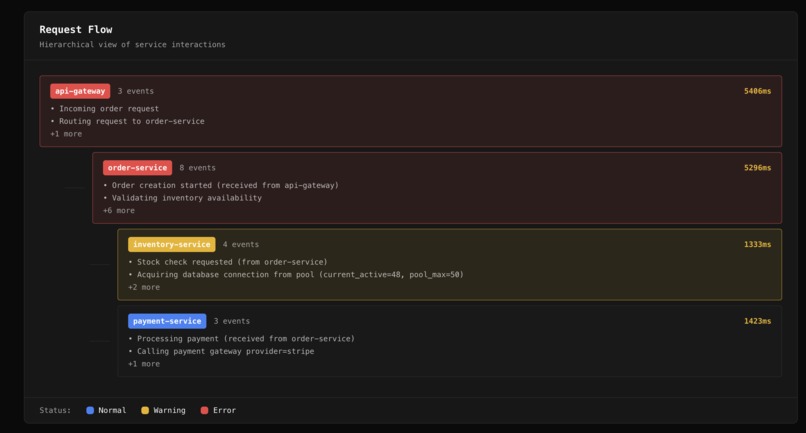This screenshot has height=433, width=806.
Task: Expand '+6 more' under order-service
Action: pyautogui.click(x=119, y=210)
